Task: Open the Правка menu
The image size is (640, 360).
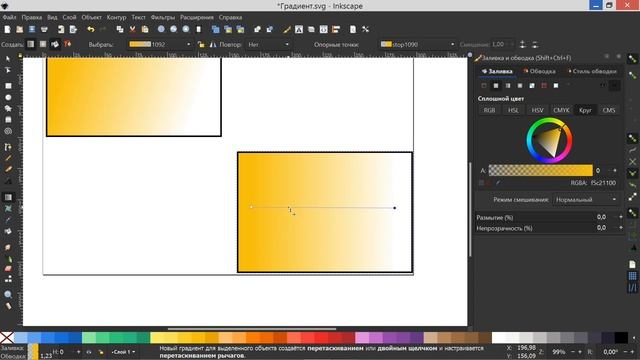Action: point(31,18)
